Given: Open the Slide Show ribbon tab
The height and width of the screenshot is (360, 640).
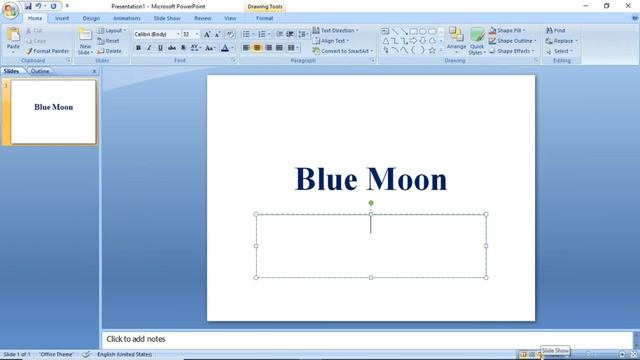Looking at the screenshot, I should click(x=167, y=18).
